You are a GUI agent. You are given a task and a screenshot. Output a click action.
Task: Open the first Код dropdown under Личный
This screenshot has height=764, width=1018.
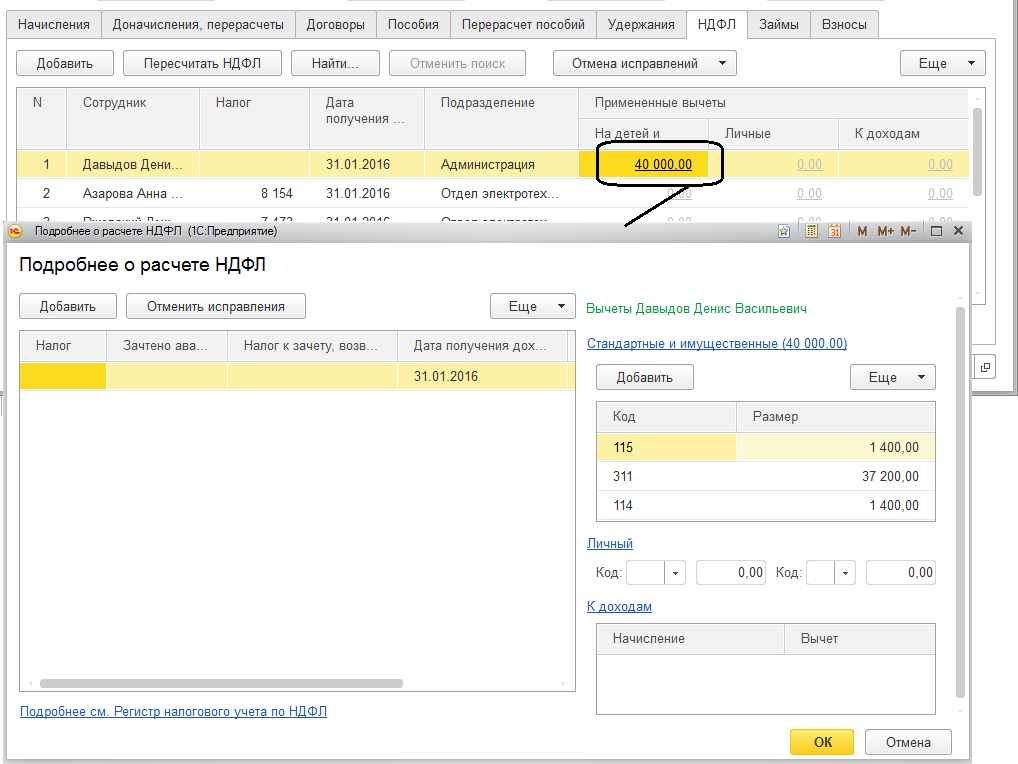pos(675,573)
